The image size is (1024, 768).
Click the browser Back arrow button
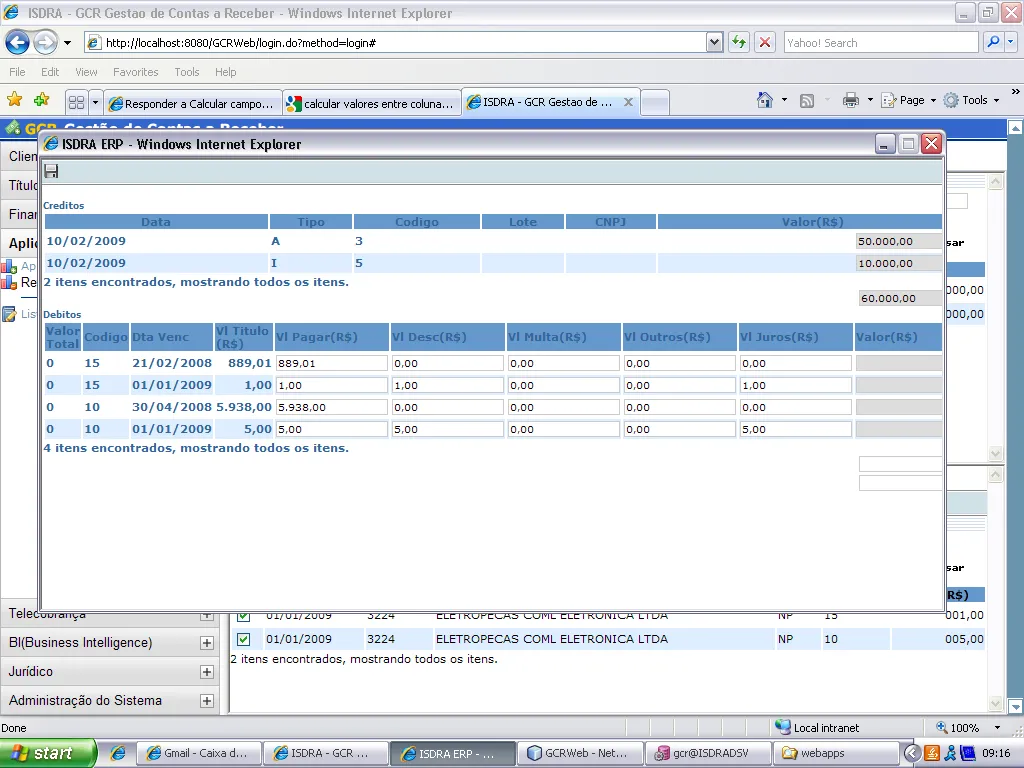18,43
